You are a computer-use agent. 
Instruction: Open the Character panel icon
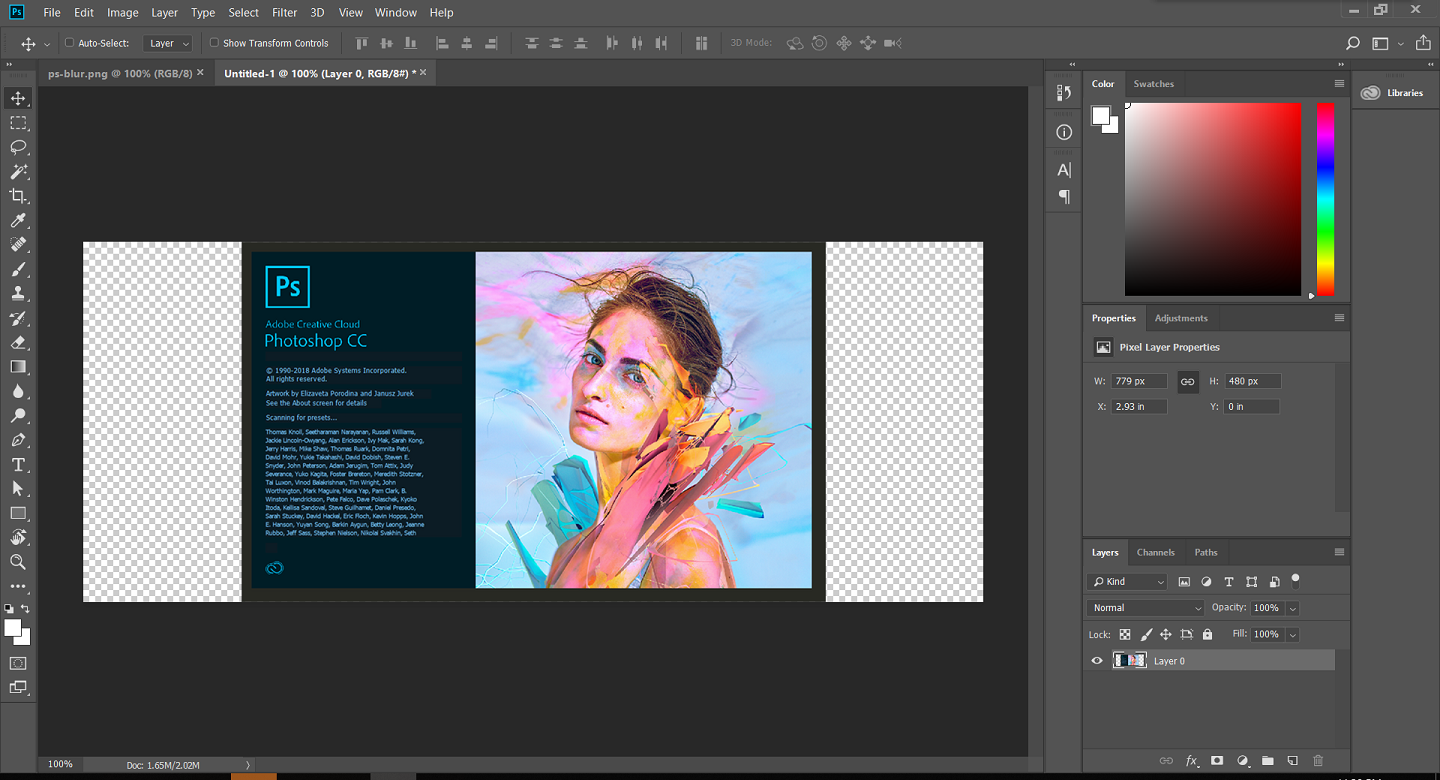click(x=1064, y=170)
